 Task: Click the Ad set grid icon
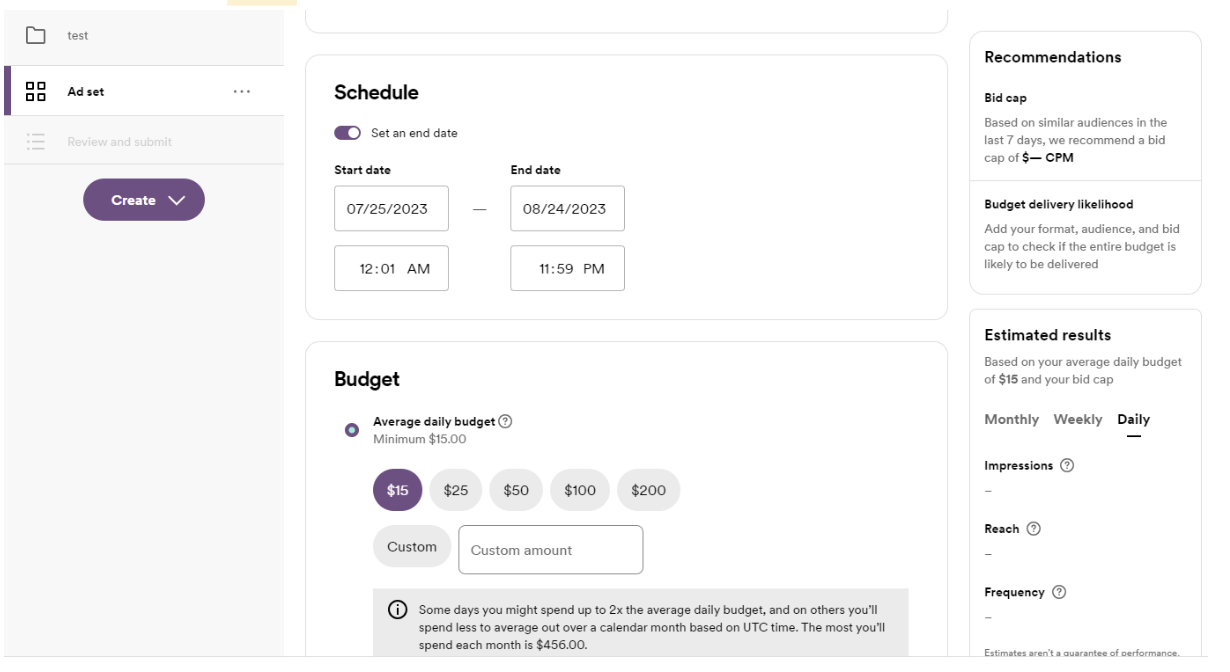pos(36,92)
